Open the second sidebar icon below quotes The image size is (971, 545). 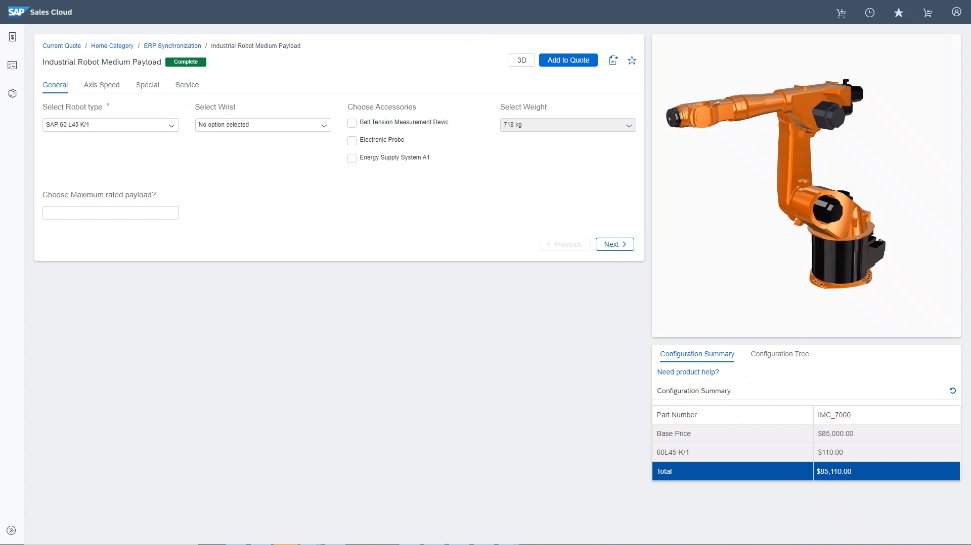pos(12,65)
